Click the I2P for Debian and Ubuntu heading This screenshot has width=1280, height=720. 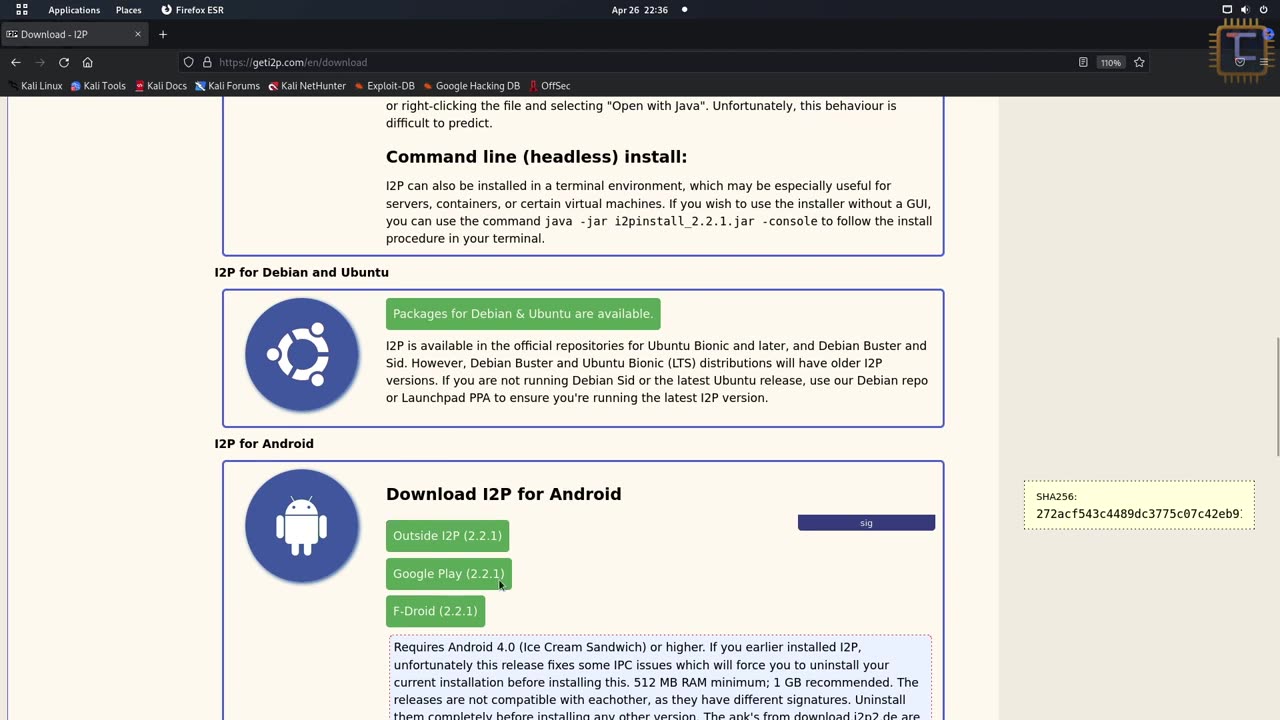301,272
